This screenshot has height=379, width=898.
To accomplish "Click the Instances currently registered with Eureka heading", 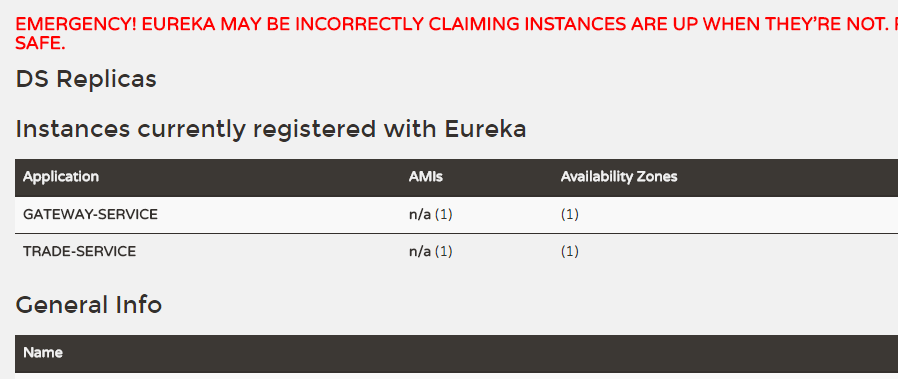I will point(270,129).
